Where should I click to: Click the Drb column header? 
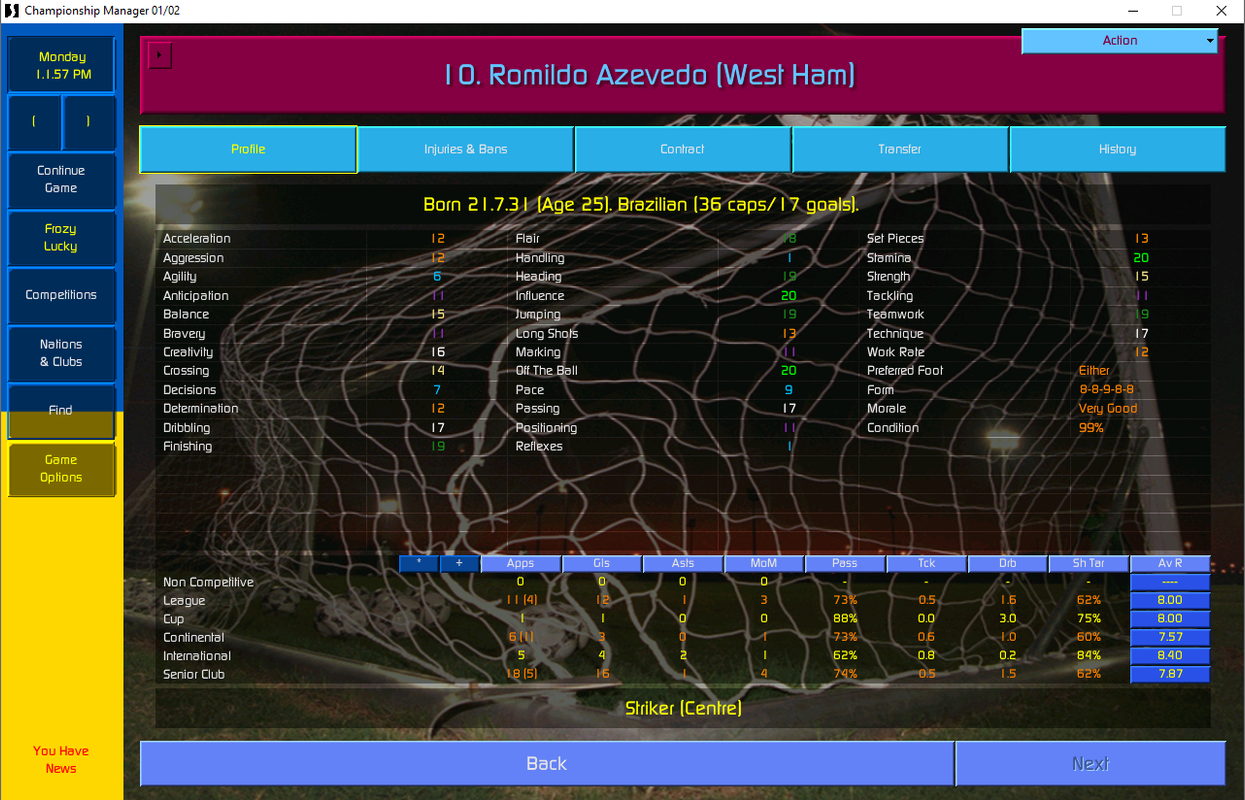(1007, 563)
